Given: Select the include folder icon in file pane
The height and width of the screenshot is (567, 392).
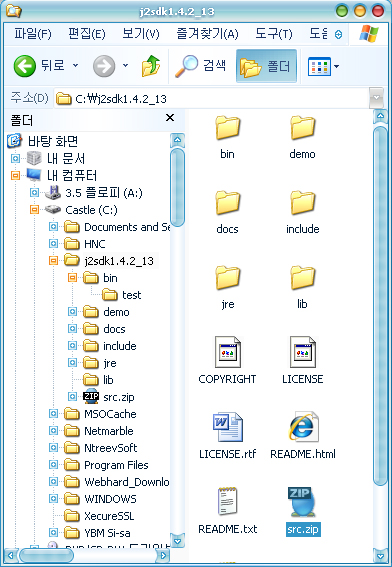Looking at the screenshot, I should pyautogui.click(x=302, y=203).
